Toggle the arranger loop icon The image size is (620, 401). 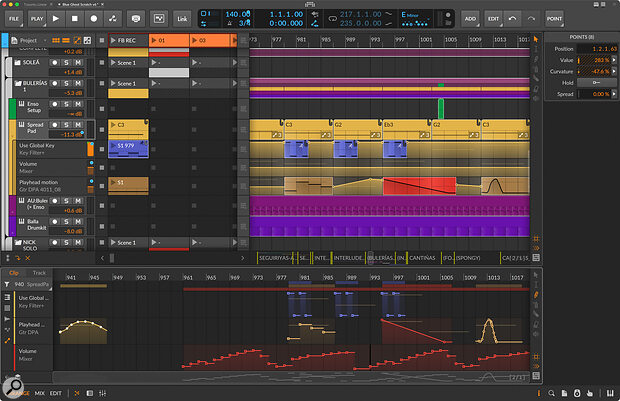tap(333, 19)
